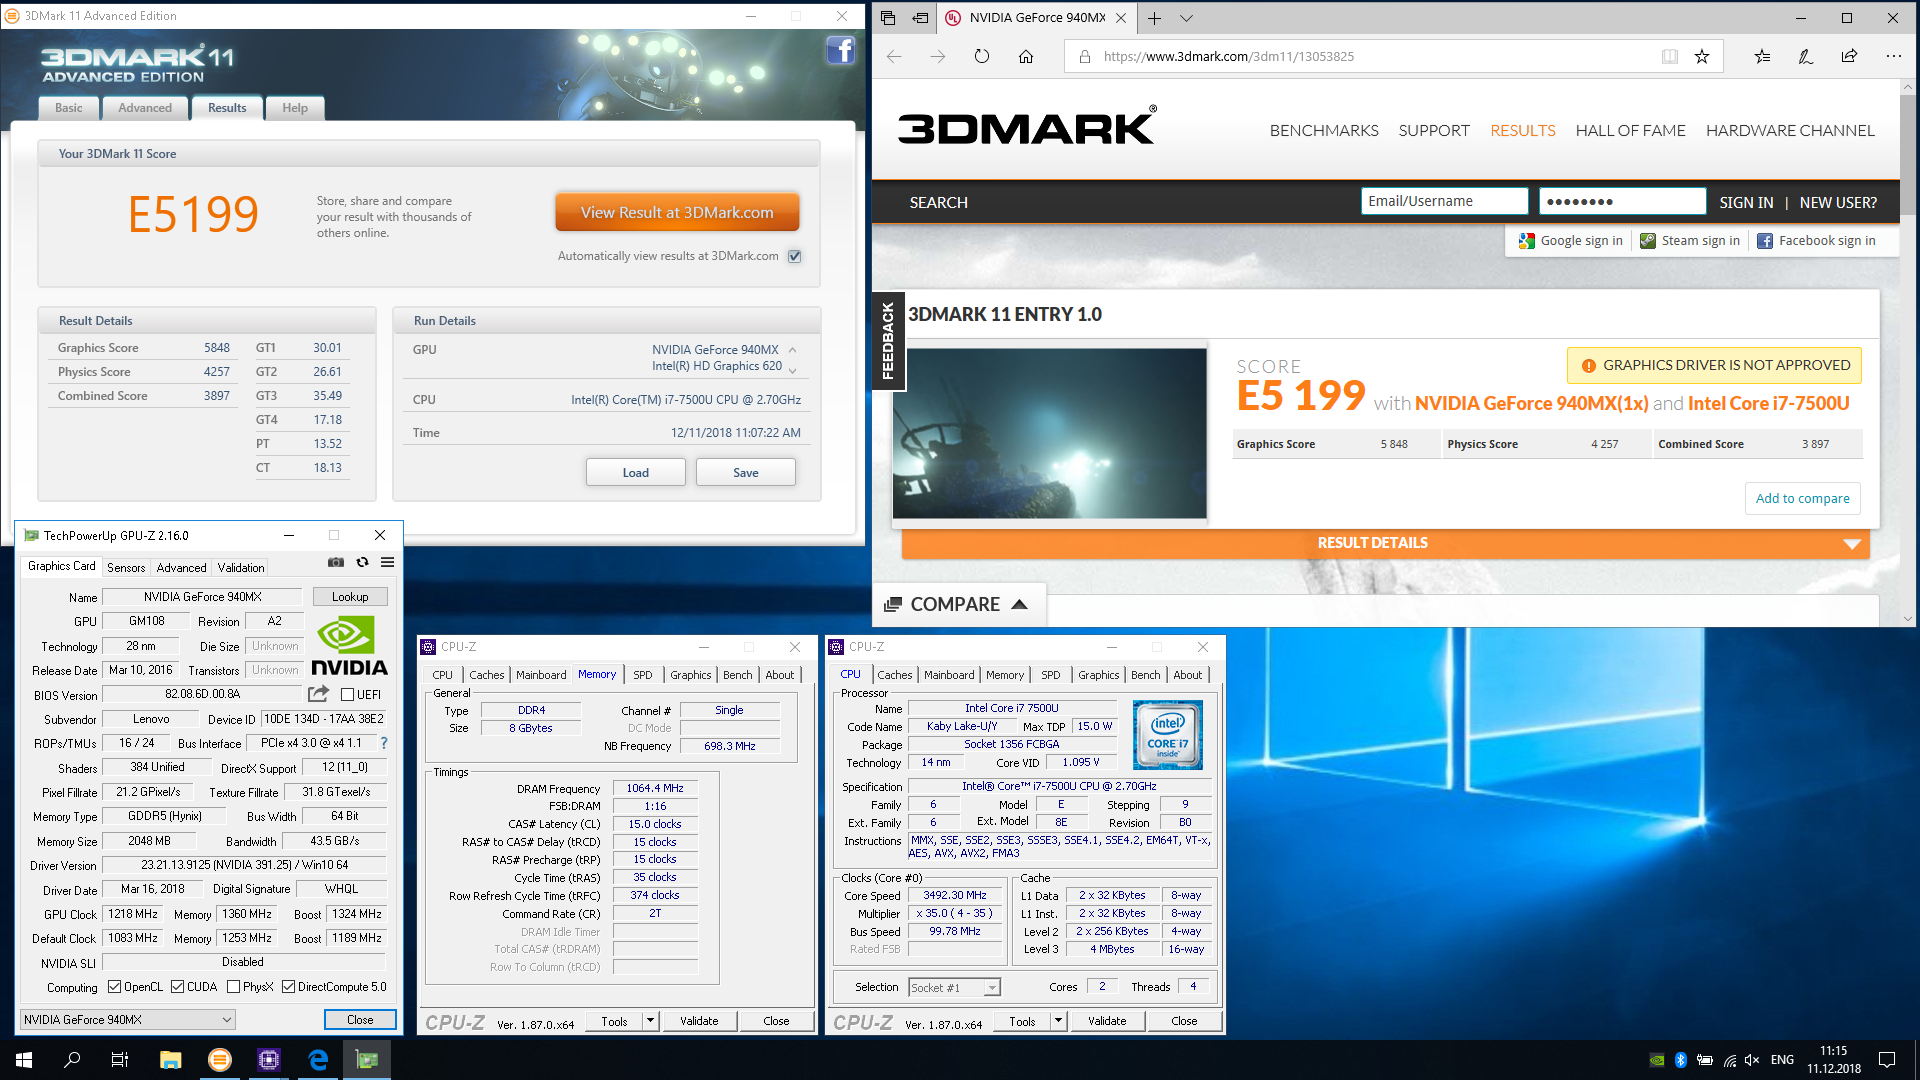Click Facebook sign in link
Image resolution: width=1920 pixels, height=1080 pixels.
click(1816, 241)
